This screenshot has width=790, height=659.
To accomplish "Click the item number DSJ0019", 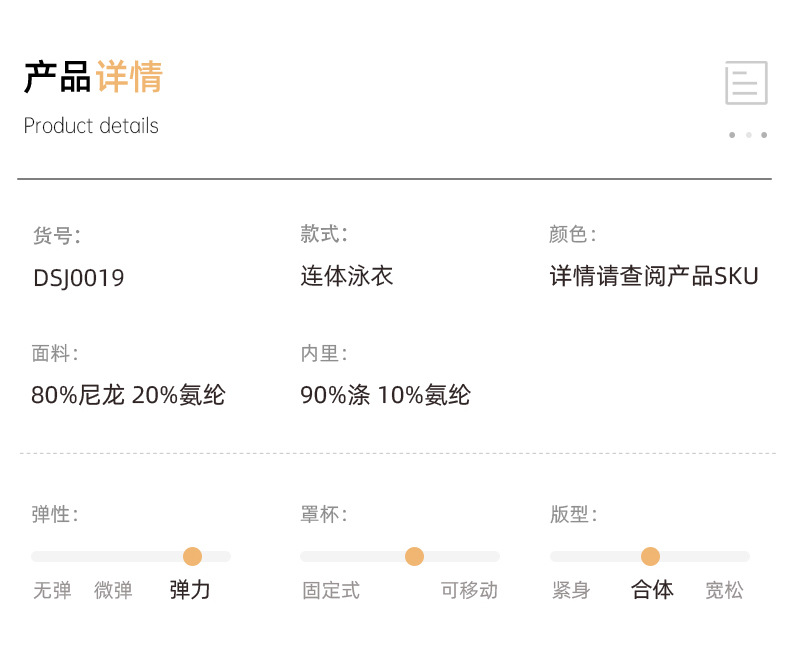I will coord(79,278).
